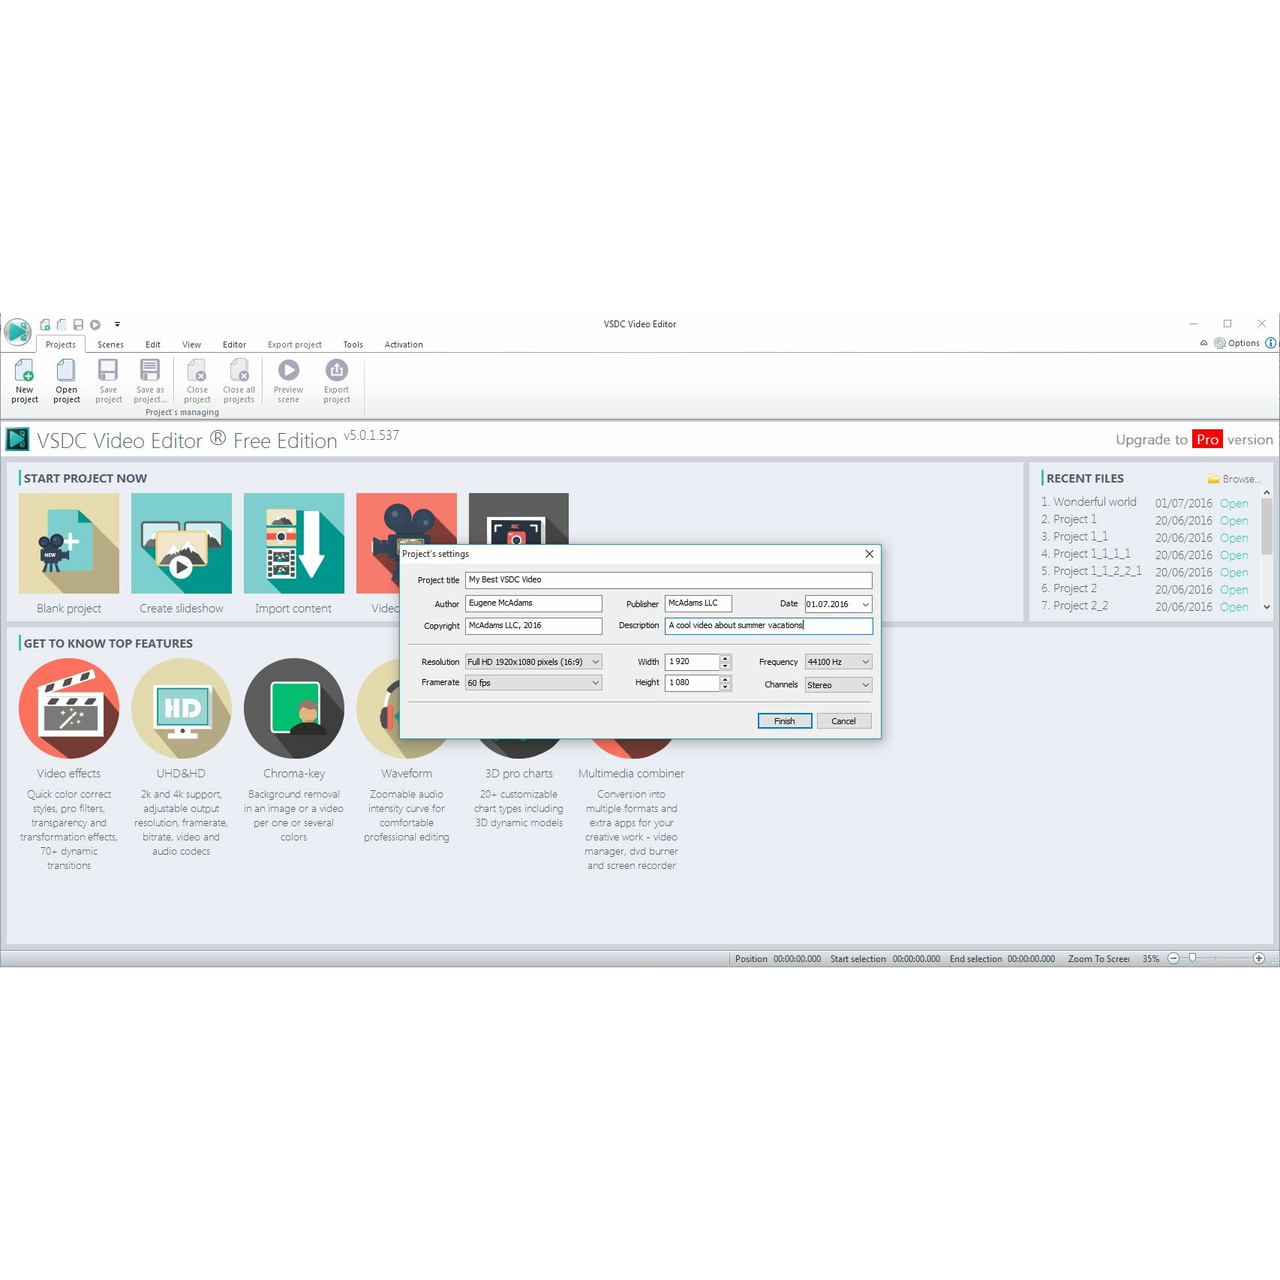Viewport: 1280px width, 1280px height.
Task: Open the Tools menu tab
Action: coord(352,344)
